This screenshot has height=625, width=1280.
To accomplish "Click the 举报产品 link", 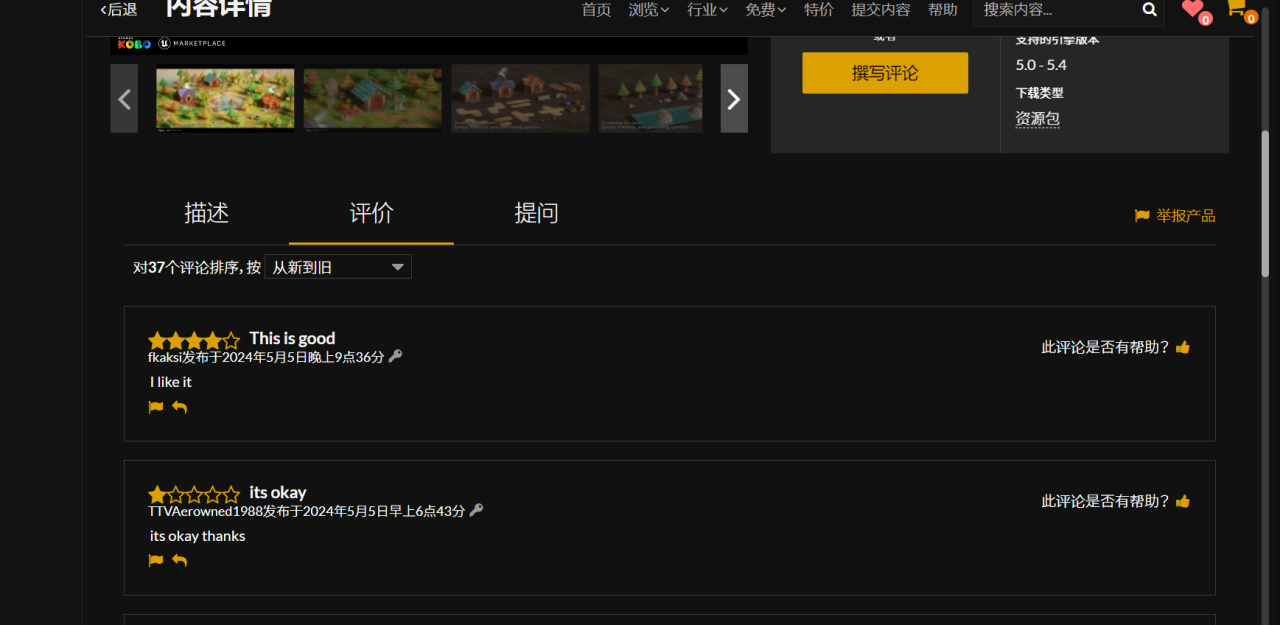I will (1186, 216).
